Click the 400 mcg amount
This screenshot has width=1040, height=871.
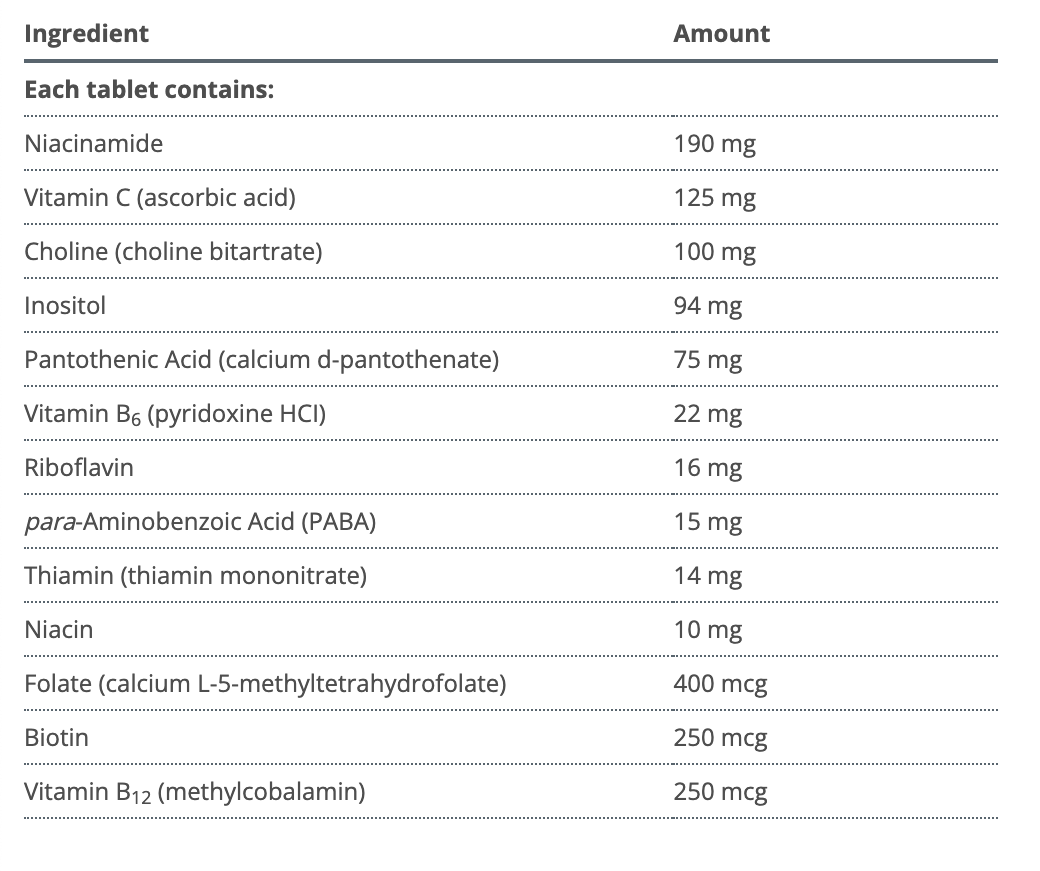(720, 684)
